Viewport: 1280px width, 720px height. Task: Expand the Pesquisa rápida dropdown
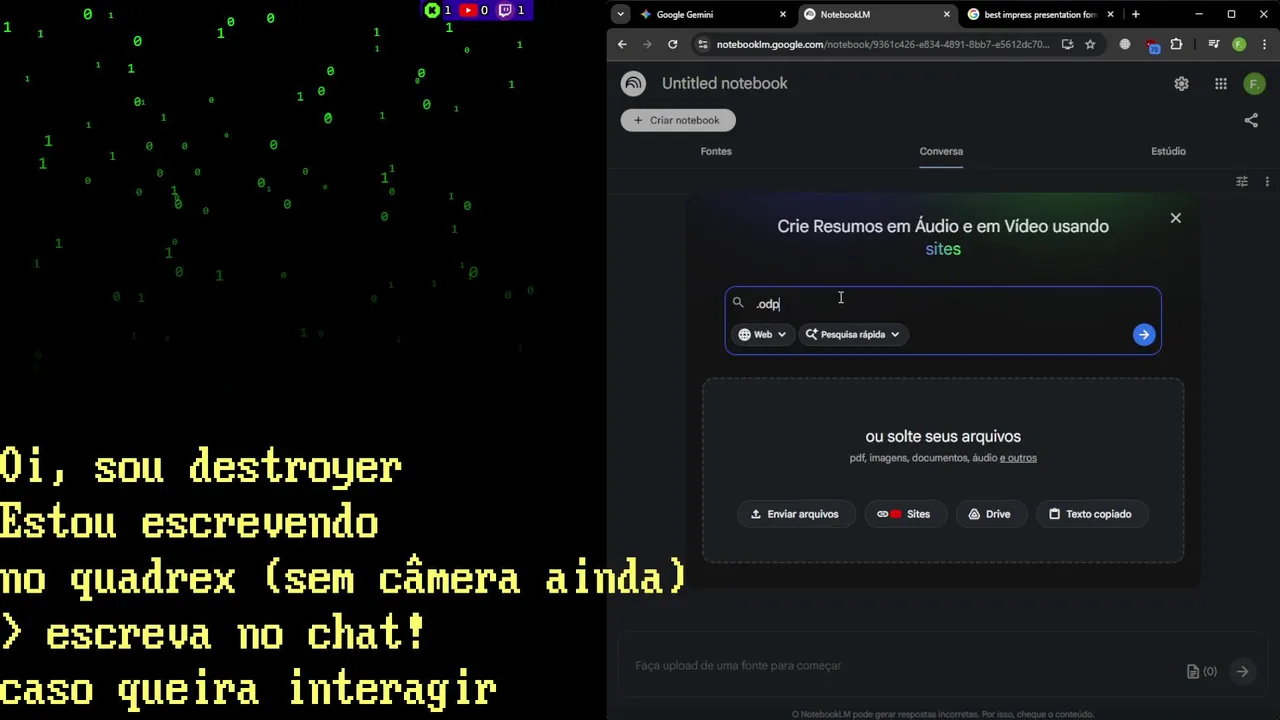coord(853,335)
